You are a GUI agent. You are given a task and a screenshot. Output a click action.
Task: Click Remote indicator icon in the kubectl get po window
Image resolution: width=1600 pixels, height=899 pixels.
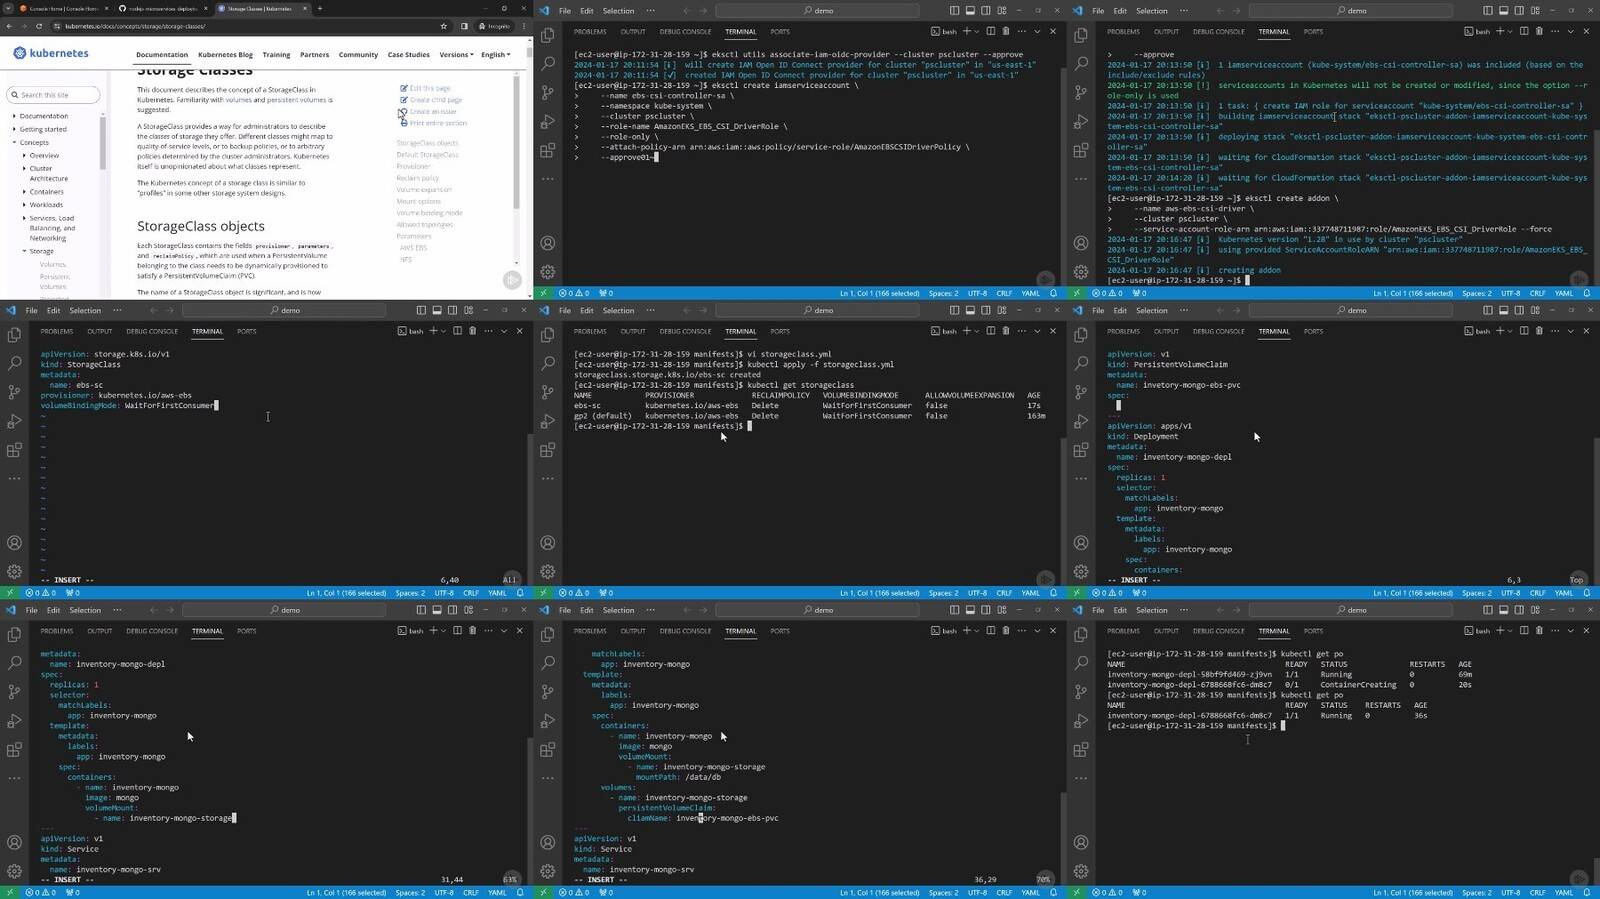click(1077, 892)
